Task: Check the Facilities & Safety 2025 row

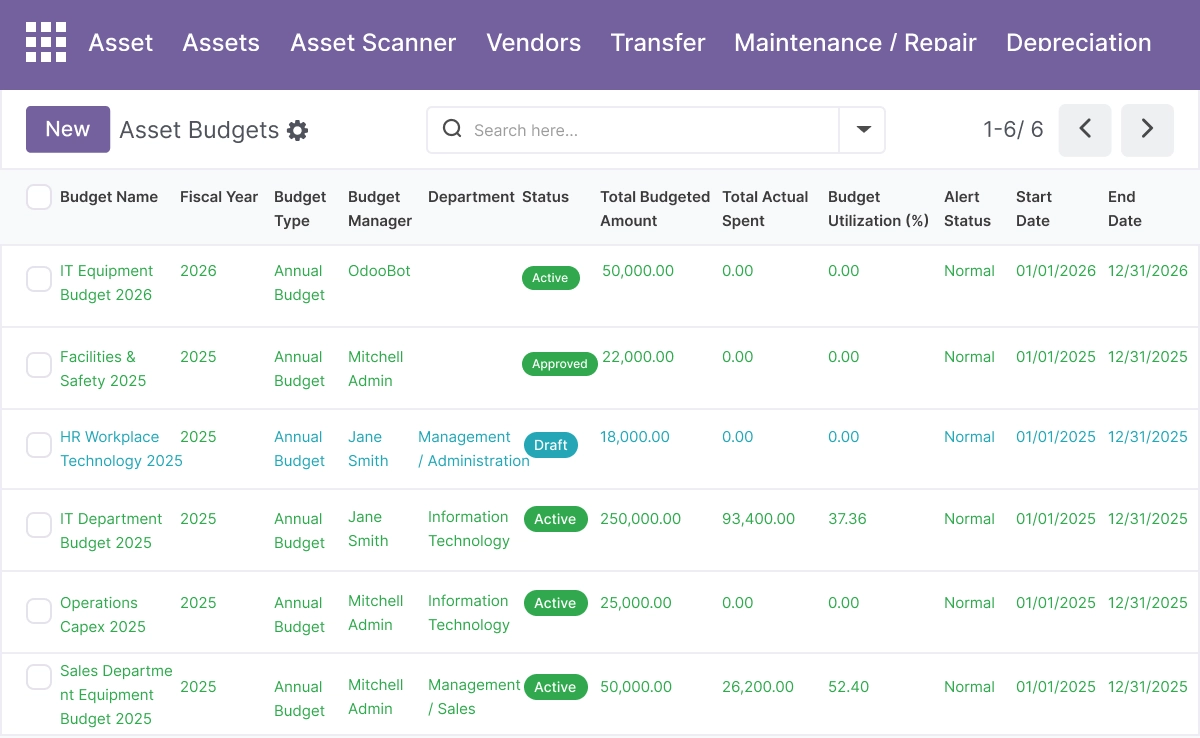Action: coord(39,365)
